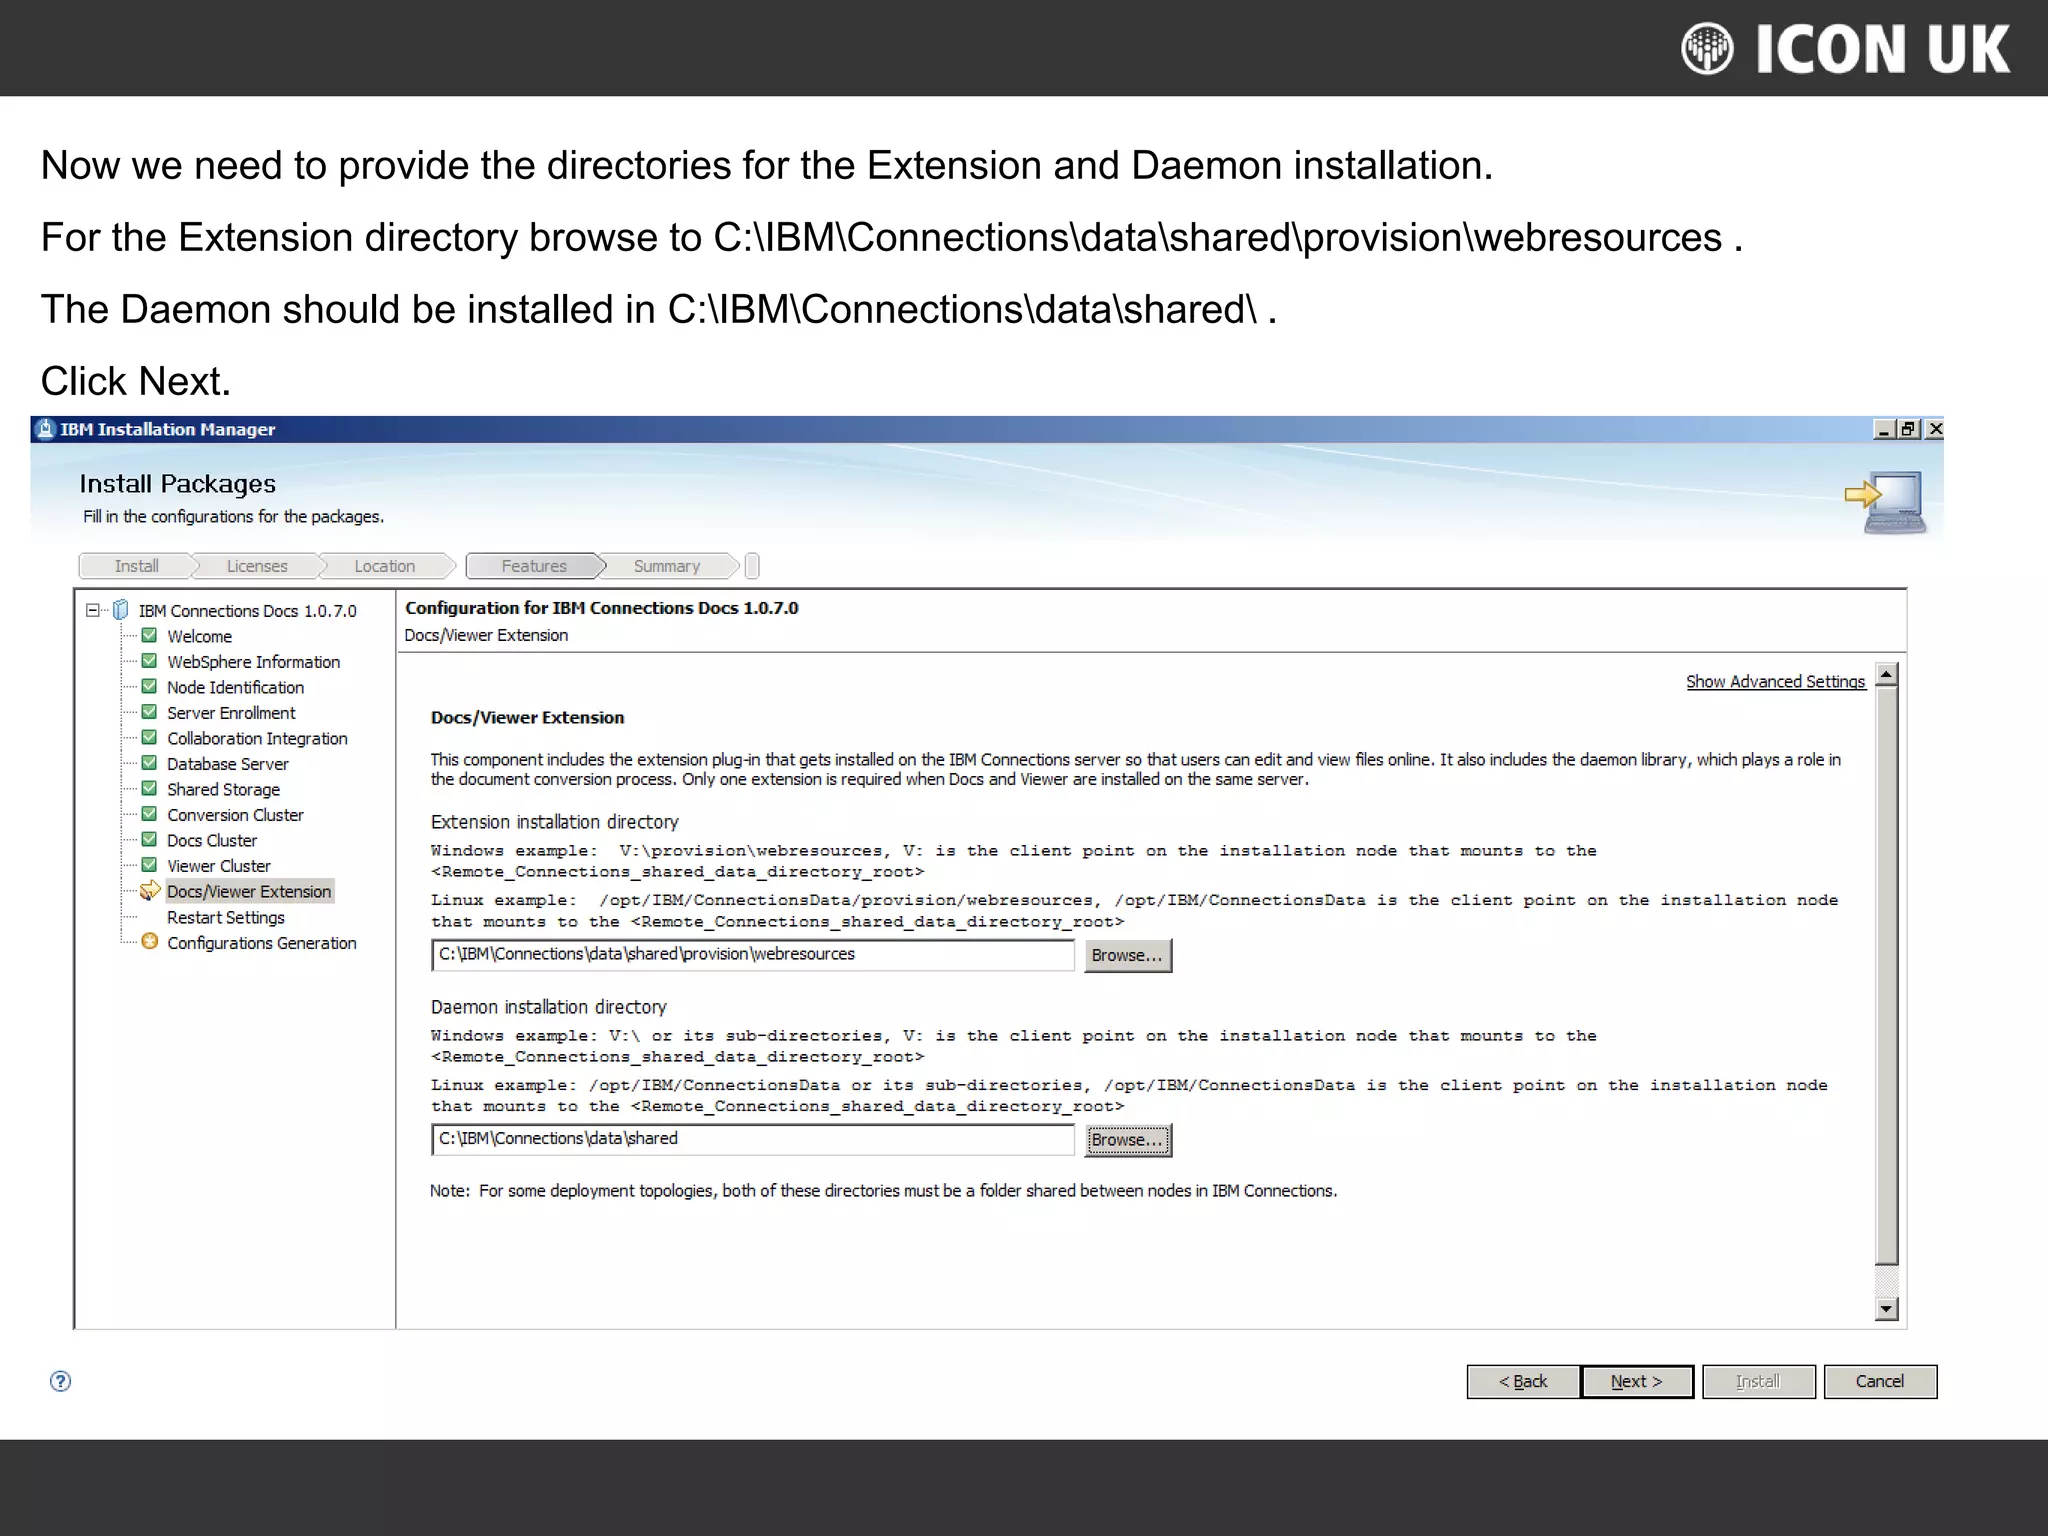Go to the Features wizard step
This screenshot has height=1536, width=2048.
(x=534, y=566)
